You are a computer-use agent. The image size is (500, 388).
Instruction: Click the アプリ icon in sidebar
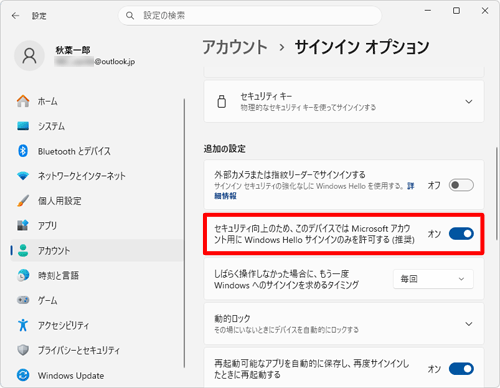tap(23, 226)
